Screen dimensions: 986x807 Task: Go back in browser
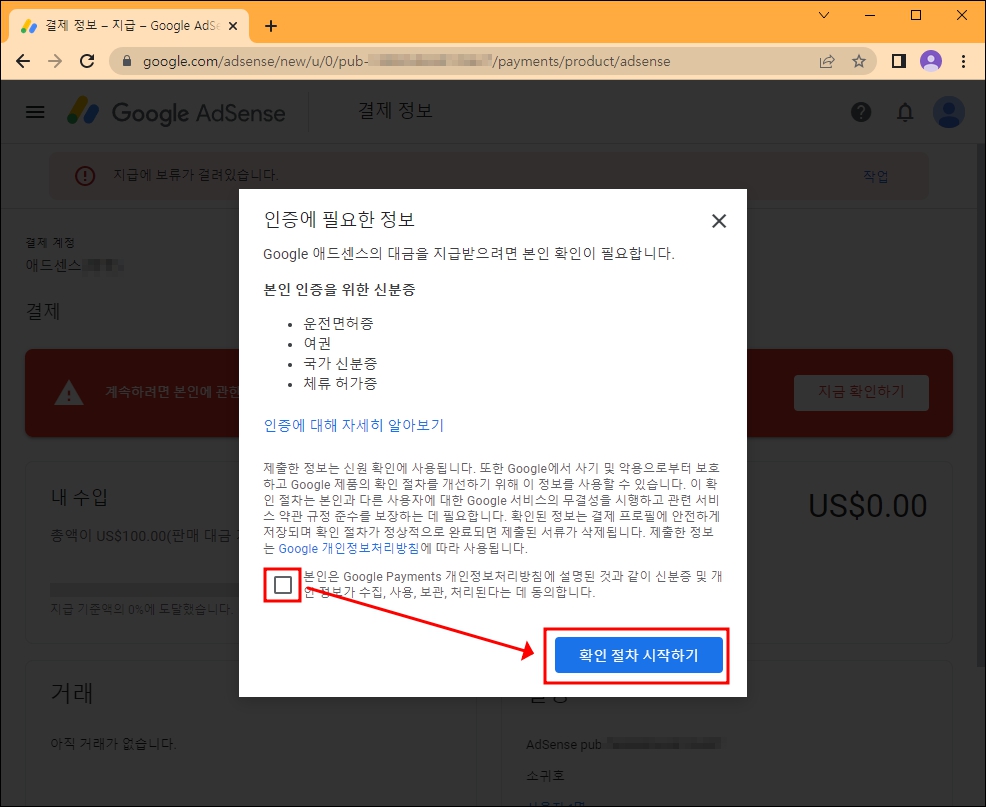click(x=23, y=61)
